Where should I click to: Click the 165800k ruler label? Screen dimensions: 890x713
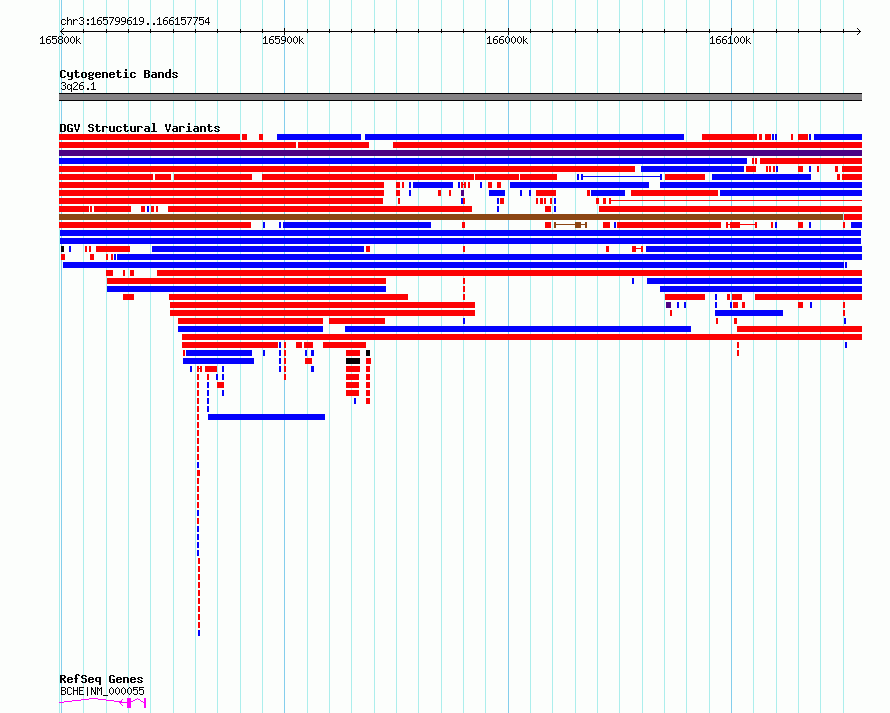click(x=60, y=40)
